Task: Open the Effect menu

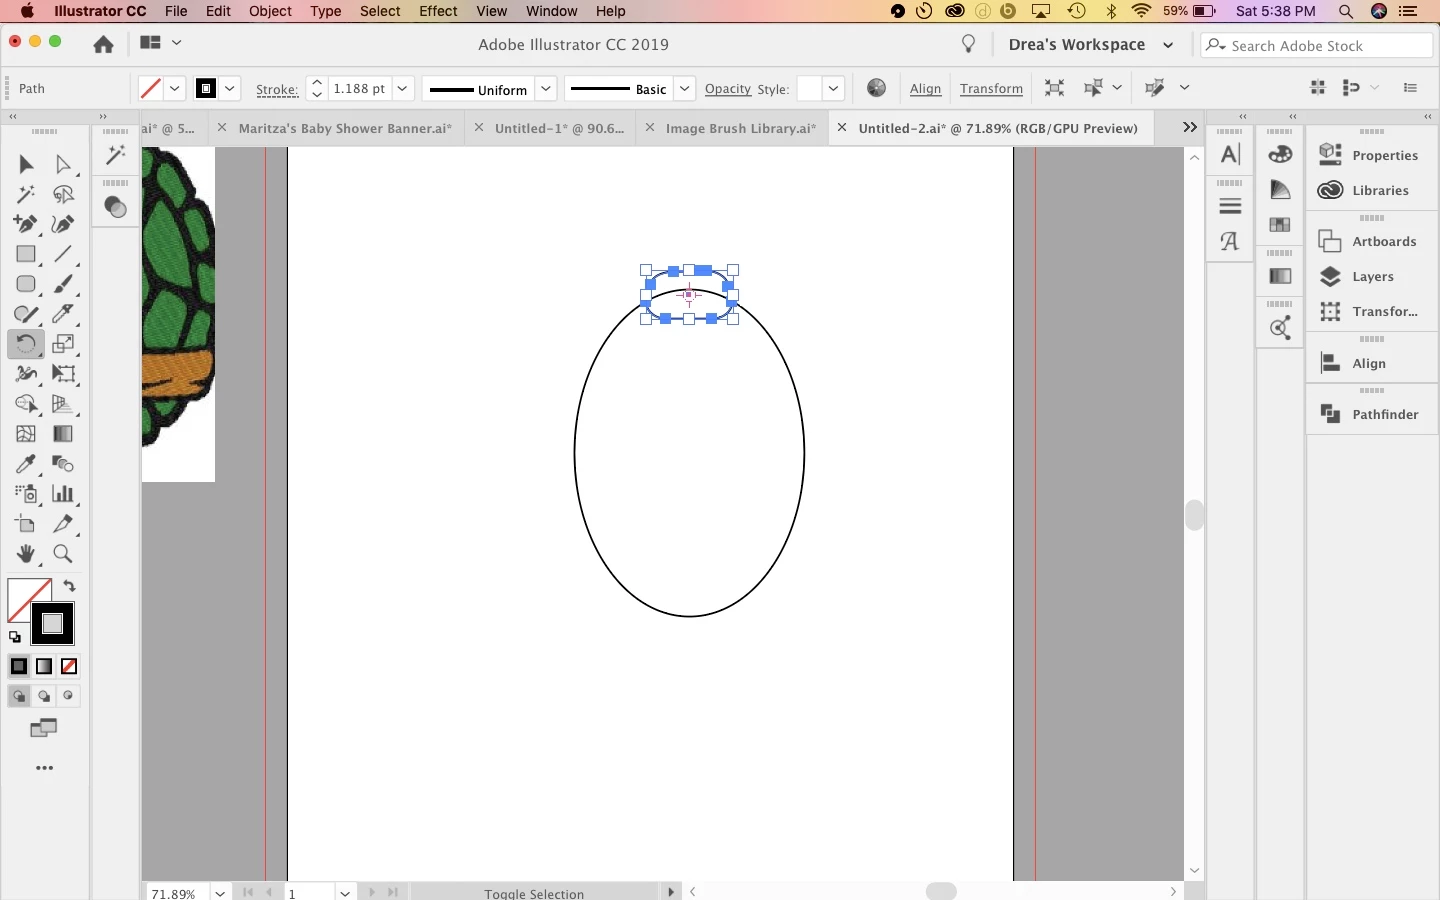Action: [x=438, y=11]
